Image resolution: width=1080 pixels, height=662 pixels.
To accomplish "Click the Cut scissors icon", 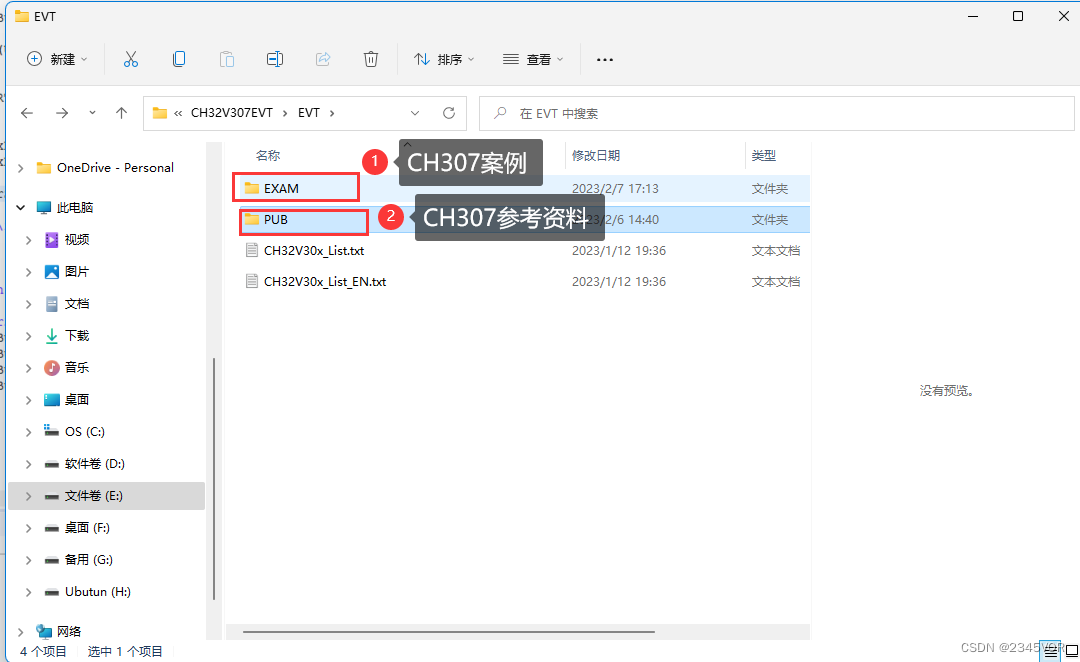I will [x=131, y=59].
